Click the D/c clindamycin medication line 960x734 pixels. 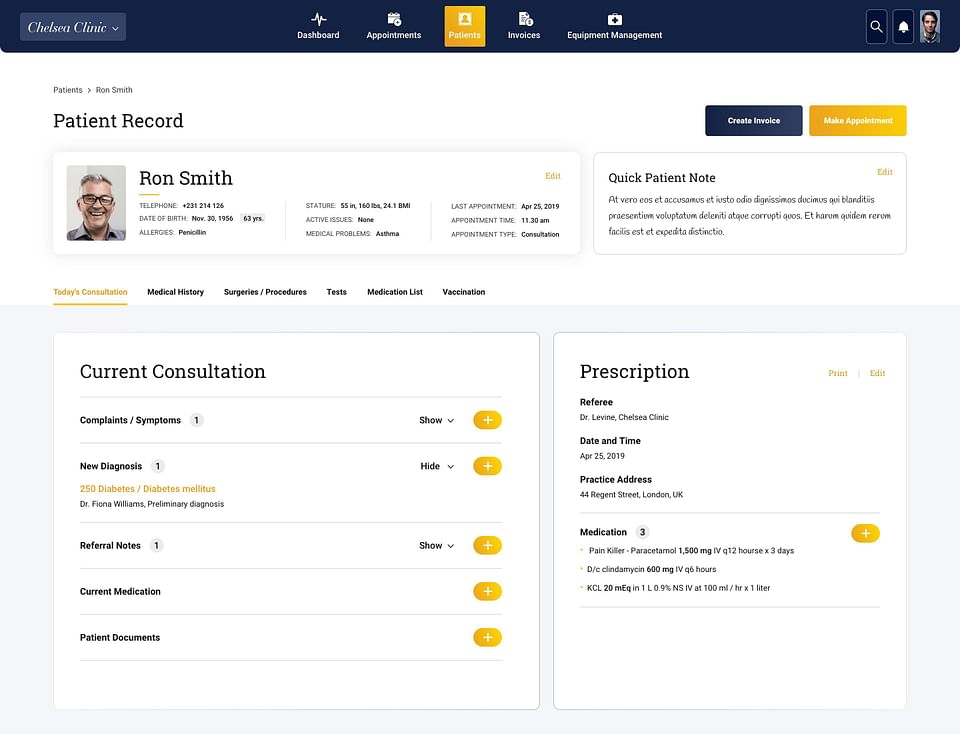(651, 569)
